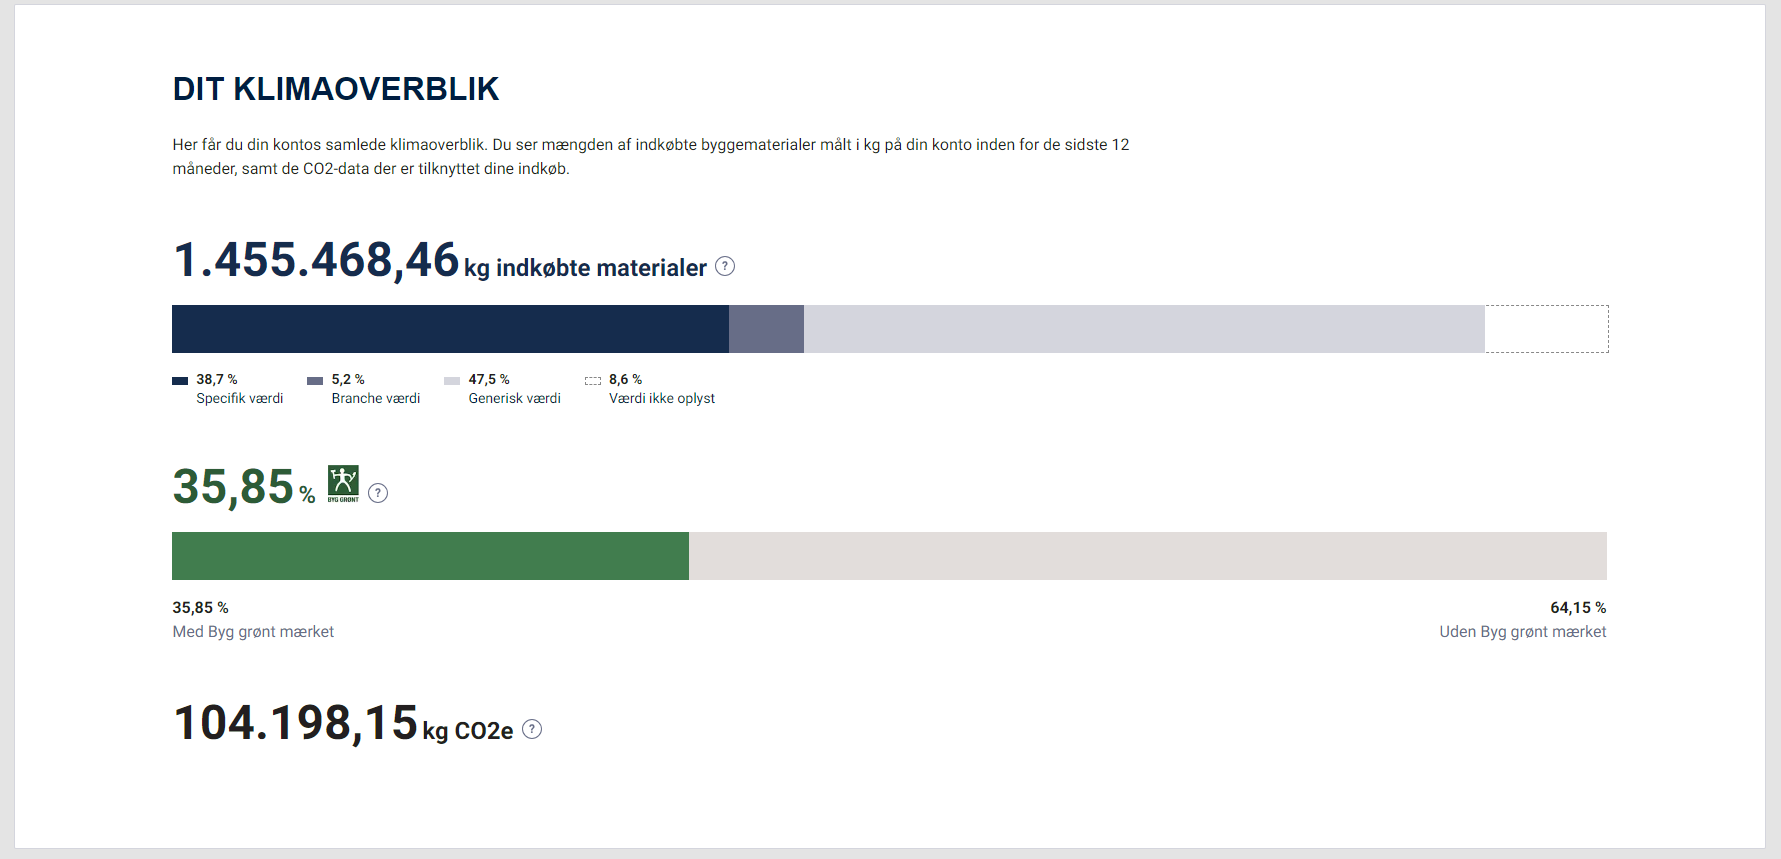Screen dimensions: 1781x859
Task: Click the 'Generisk værdi' legend swatch
Action: pyautogui.click(x=452, y=381)
